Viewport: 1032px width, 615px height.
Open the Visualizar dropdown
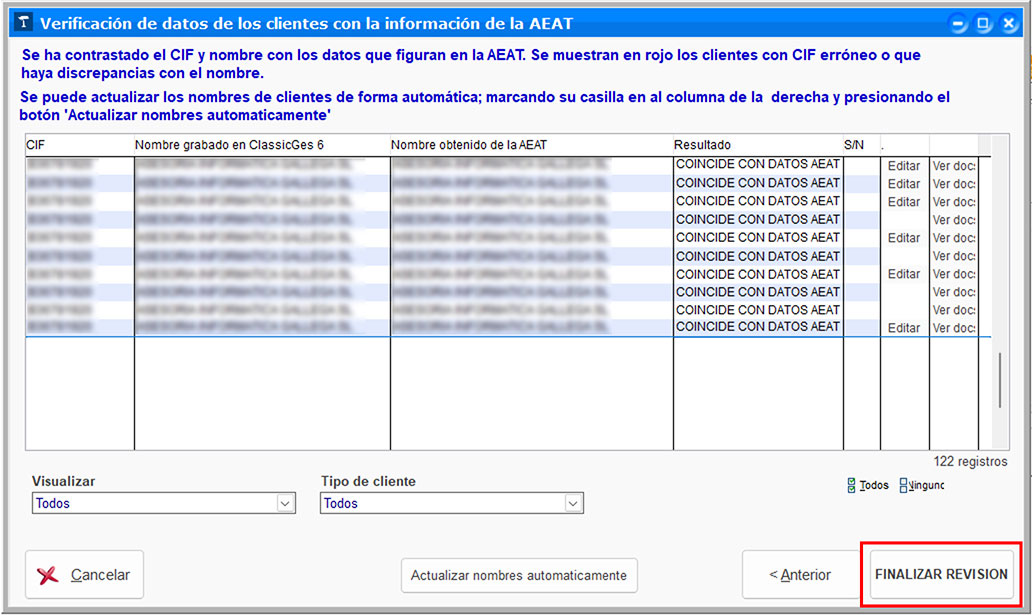click(284, 504)
